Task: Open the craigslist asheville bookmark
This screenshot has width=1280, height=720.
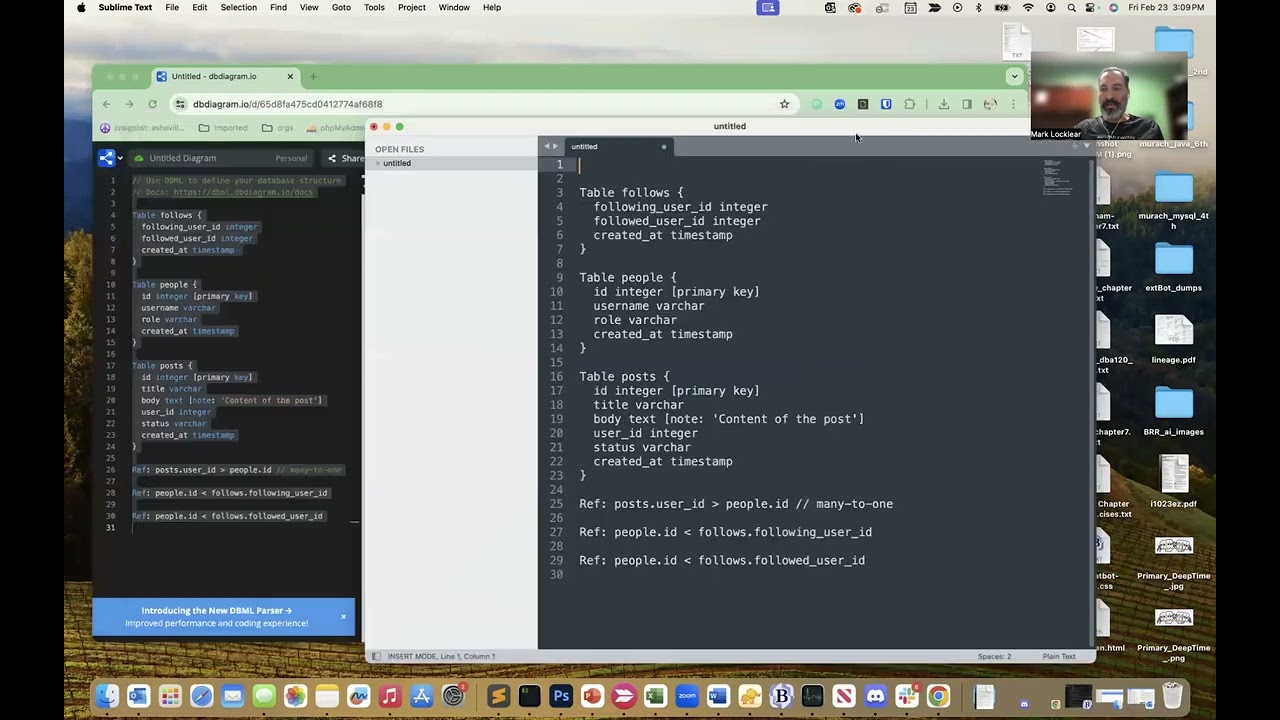Action: pyautogui.click(x=142, y=128)
